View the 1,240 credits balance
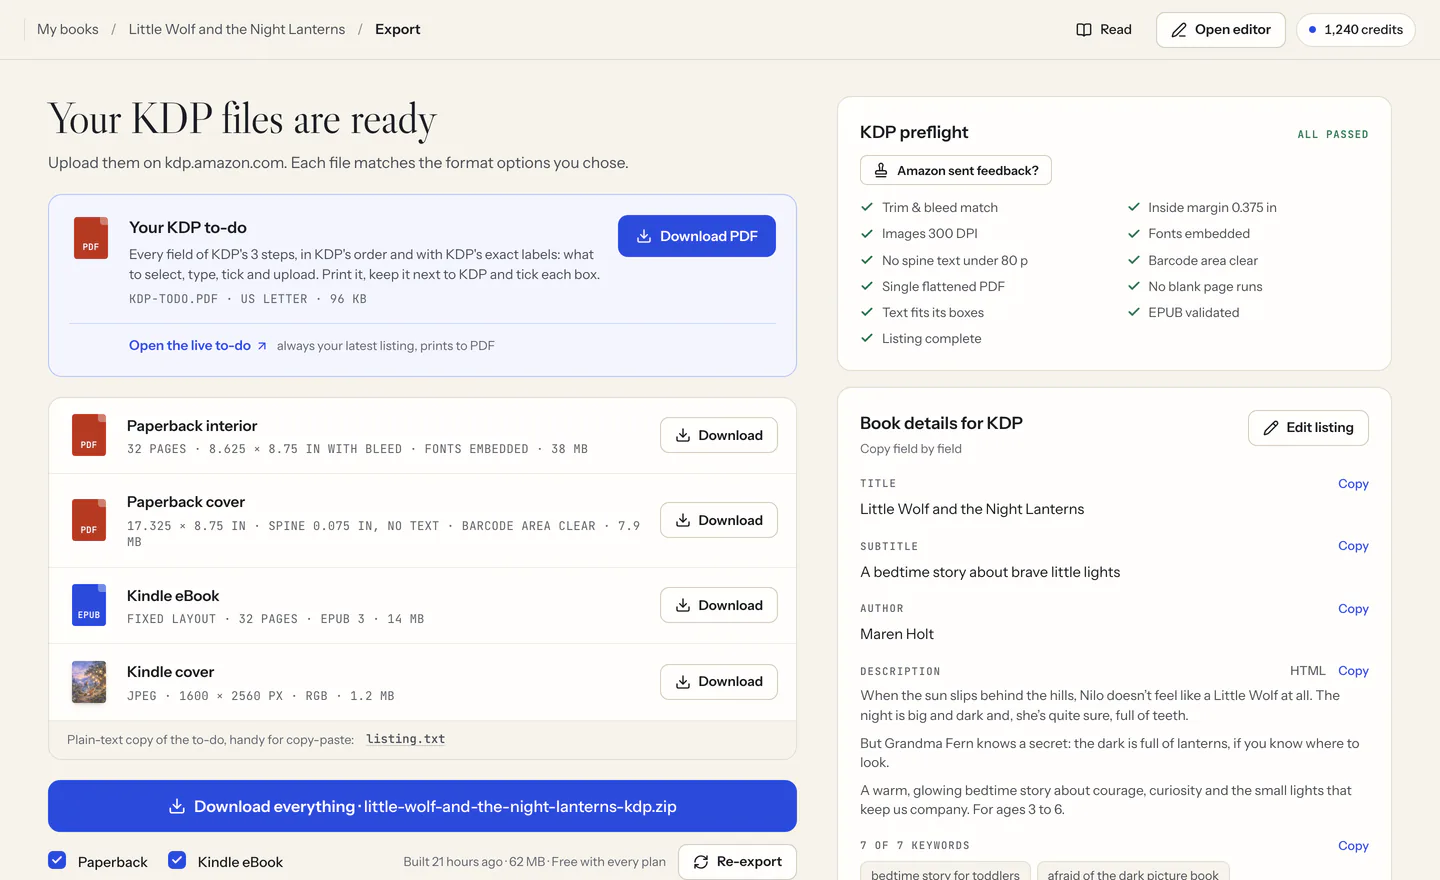 coord(1356,30)
